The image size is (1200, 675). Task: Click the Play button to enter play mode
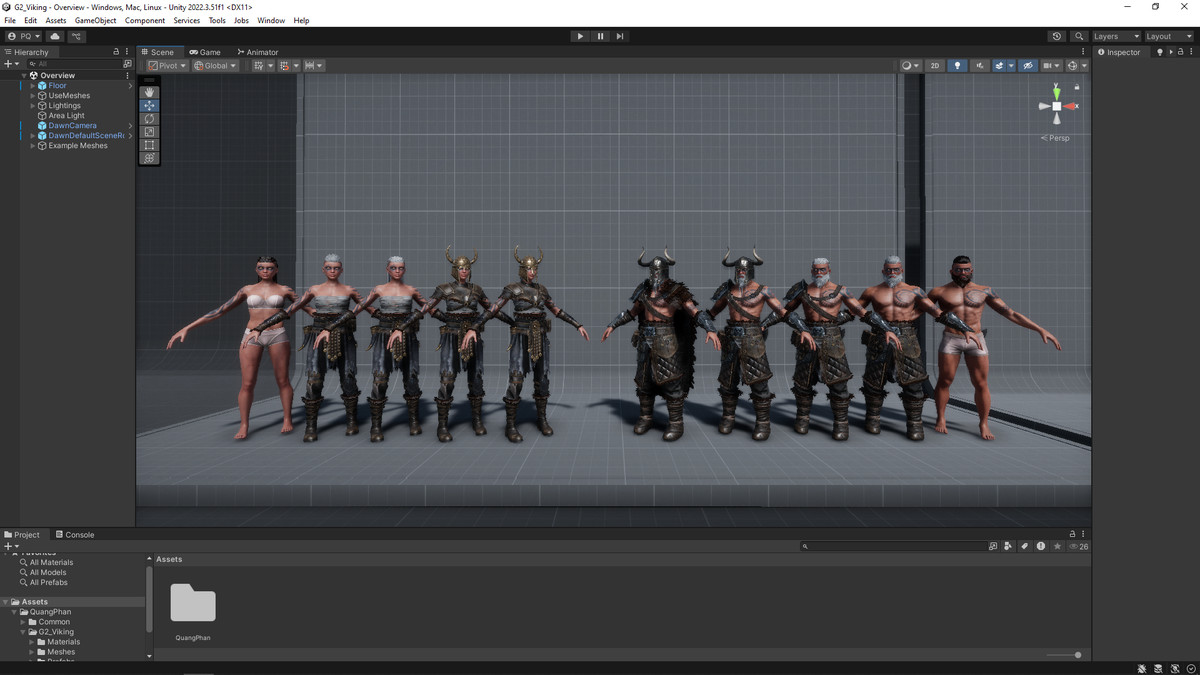(x=580, y=36)
